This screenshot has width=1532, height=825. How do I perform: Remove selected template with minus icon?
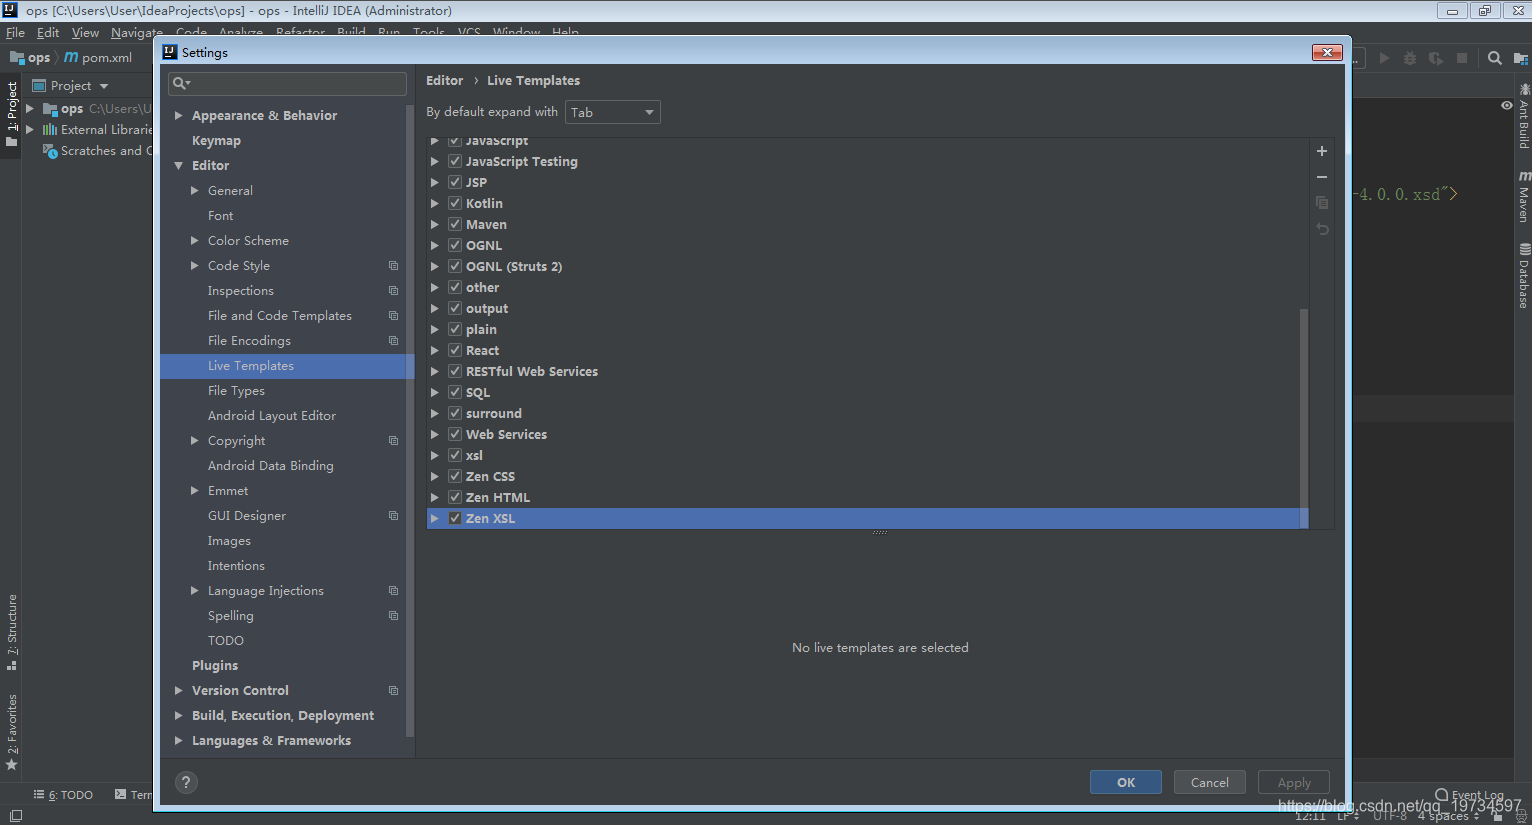[x=1322, y=177]
